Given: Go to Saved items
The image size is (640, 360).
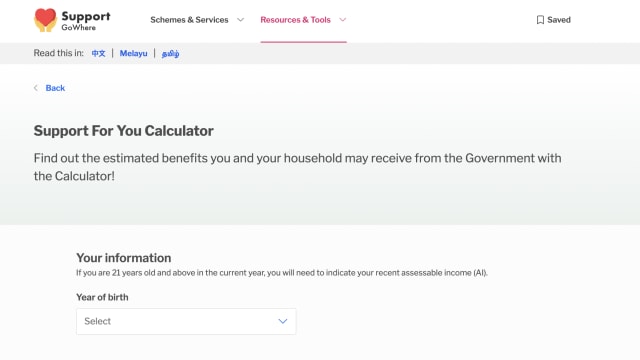Looking at the screenshot, I should click(x=553, y=20).
